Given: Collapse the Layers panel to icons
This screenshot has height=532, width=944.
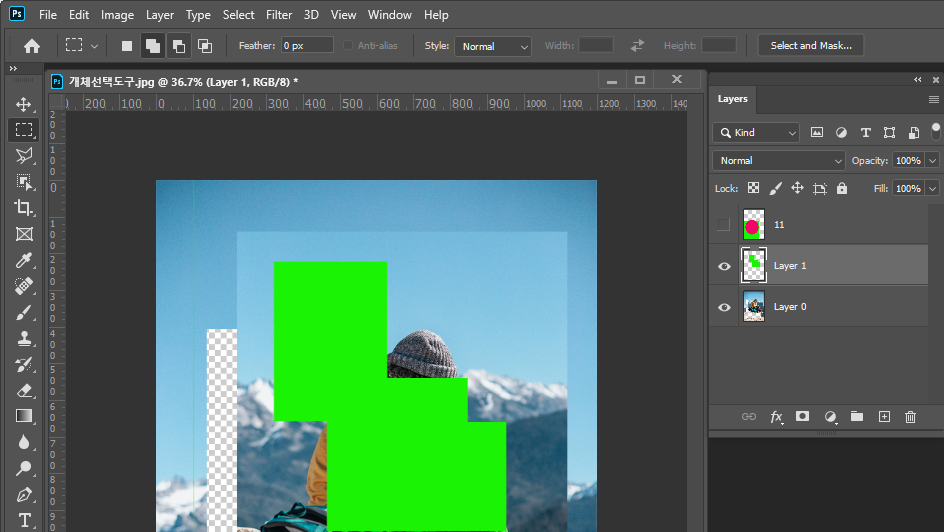Looking at the screenshot, I should [917, 79].
